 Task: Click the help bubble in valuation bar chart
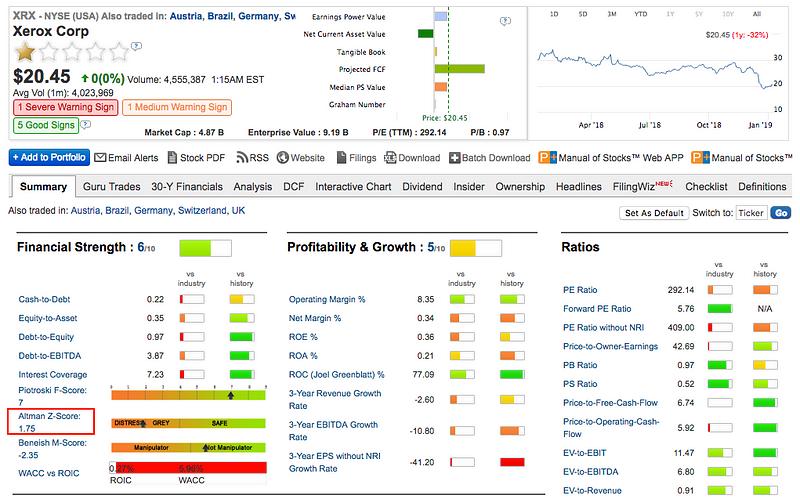[x=505, y=21]
